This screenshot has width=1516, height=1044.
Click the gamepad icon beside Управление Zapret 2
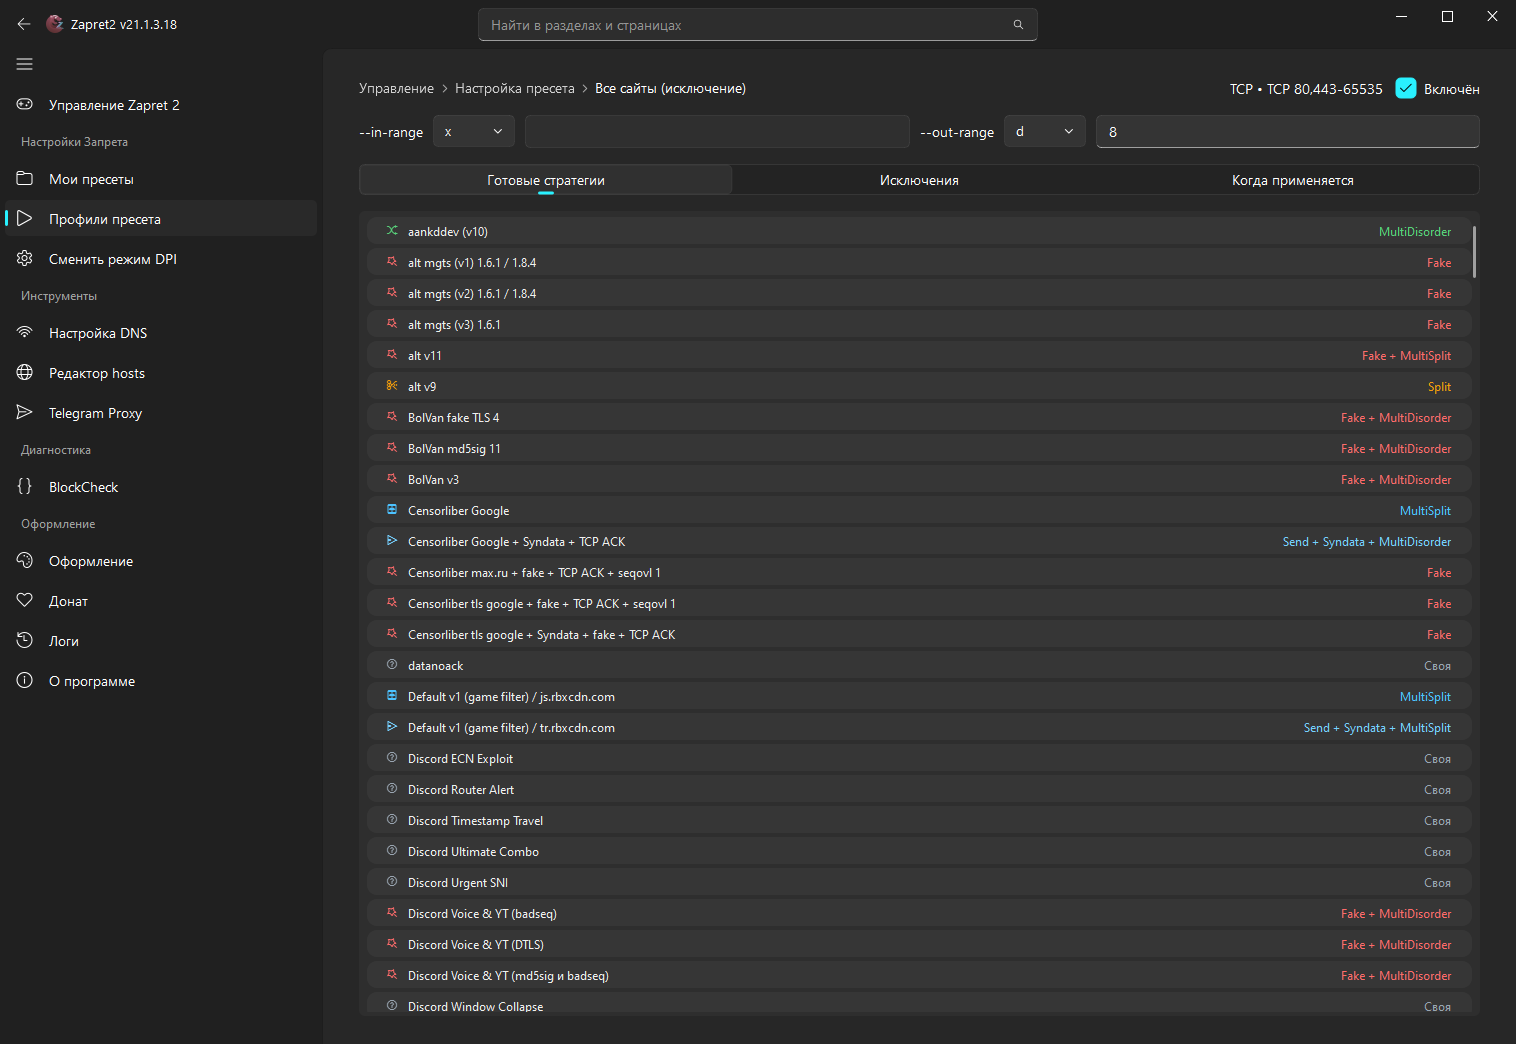pos(25,104)
